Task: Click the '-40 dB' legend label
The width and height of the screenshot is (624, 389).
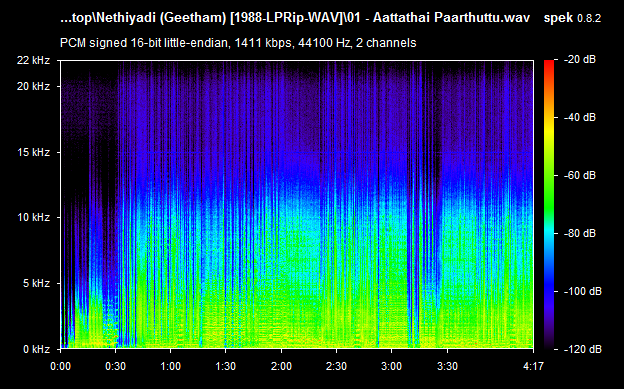Action: pos(580,117)
